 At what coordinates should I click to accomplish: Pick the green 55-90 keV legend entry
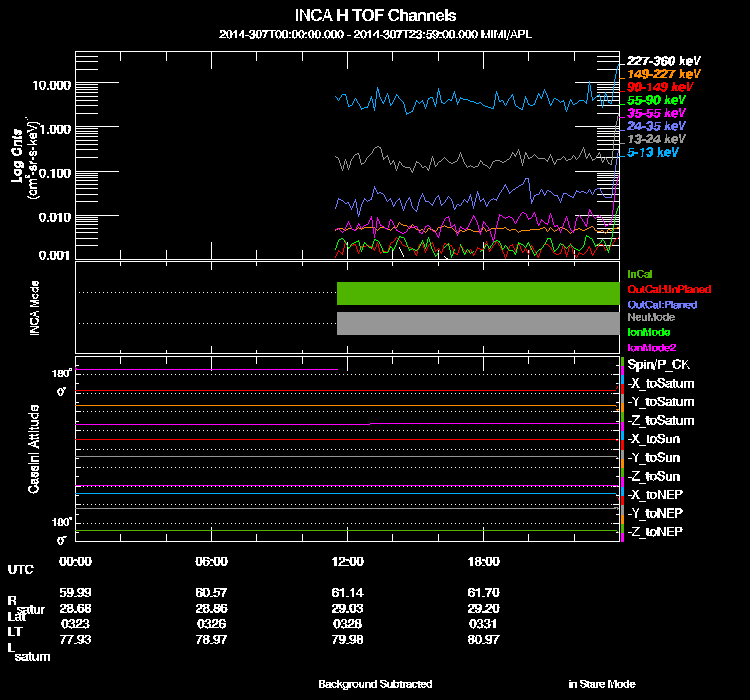pyautogui.click(x=657, y=101)
